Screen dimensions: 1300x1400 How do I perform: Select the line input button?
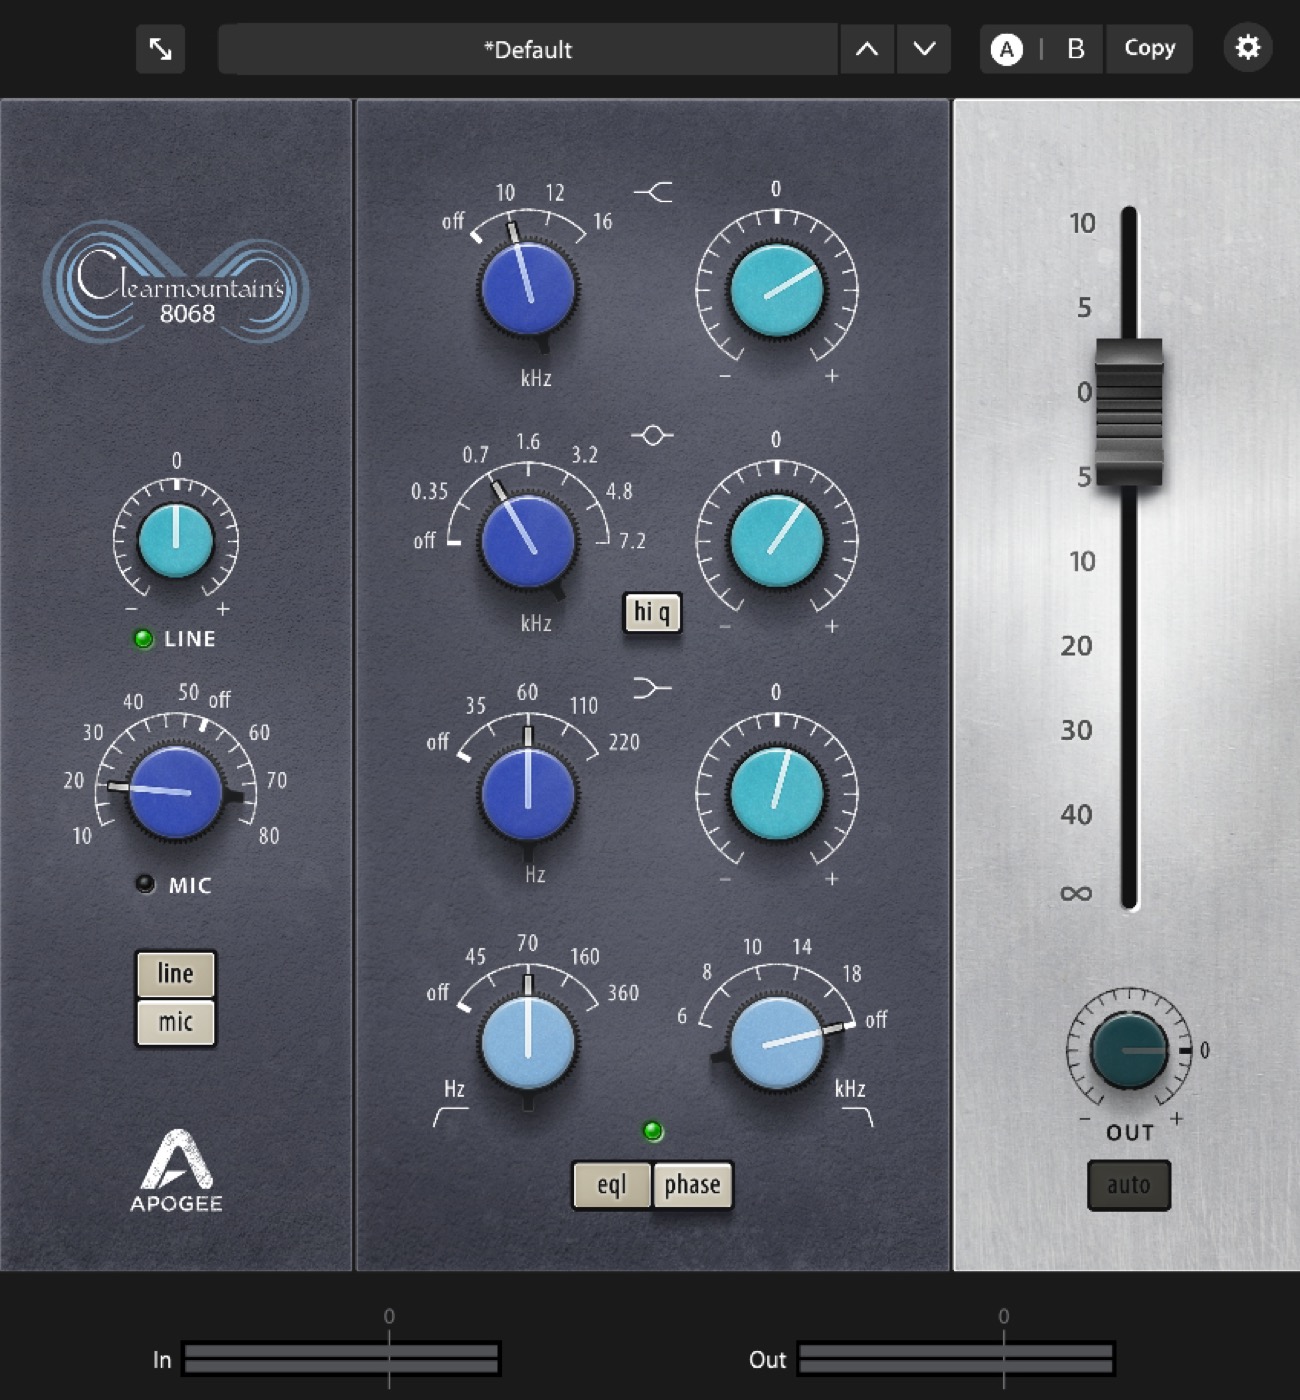176,973
